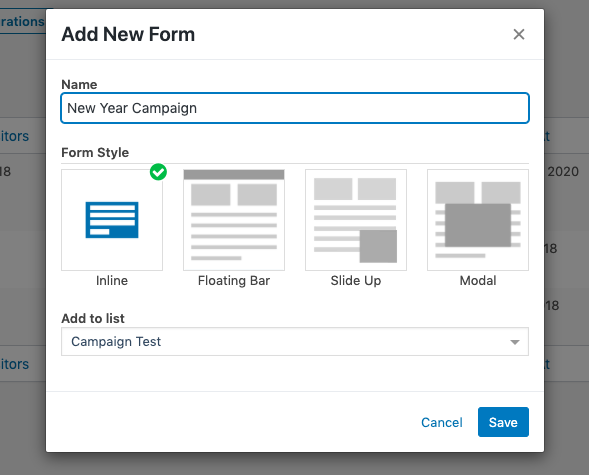This screenshot has height=475, width=589.
Task: Select the Inline form style icon
Action: [112, 220]
